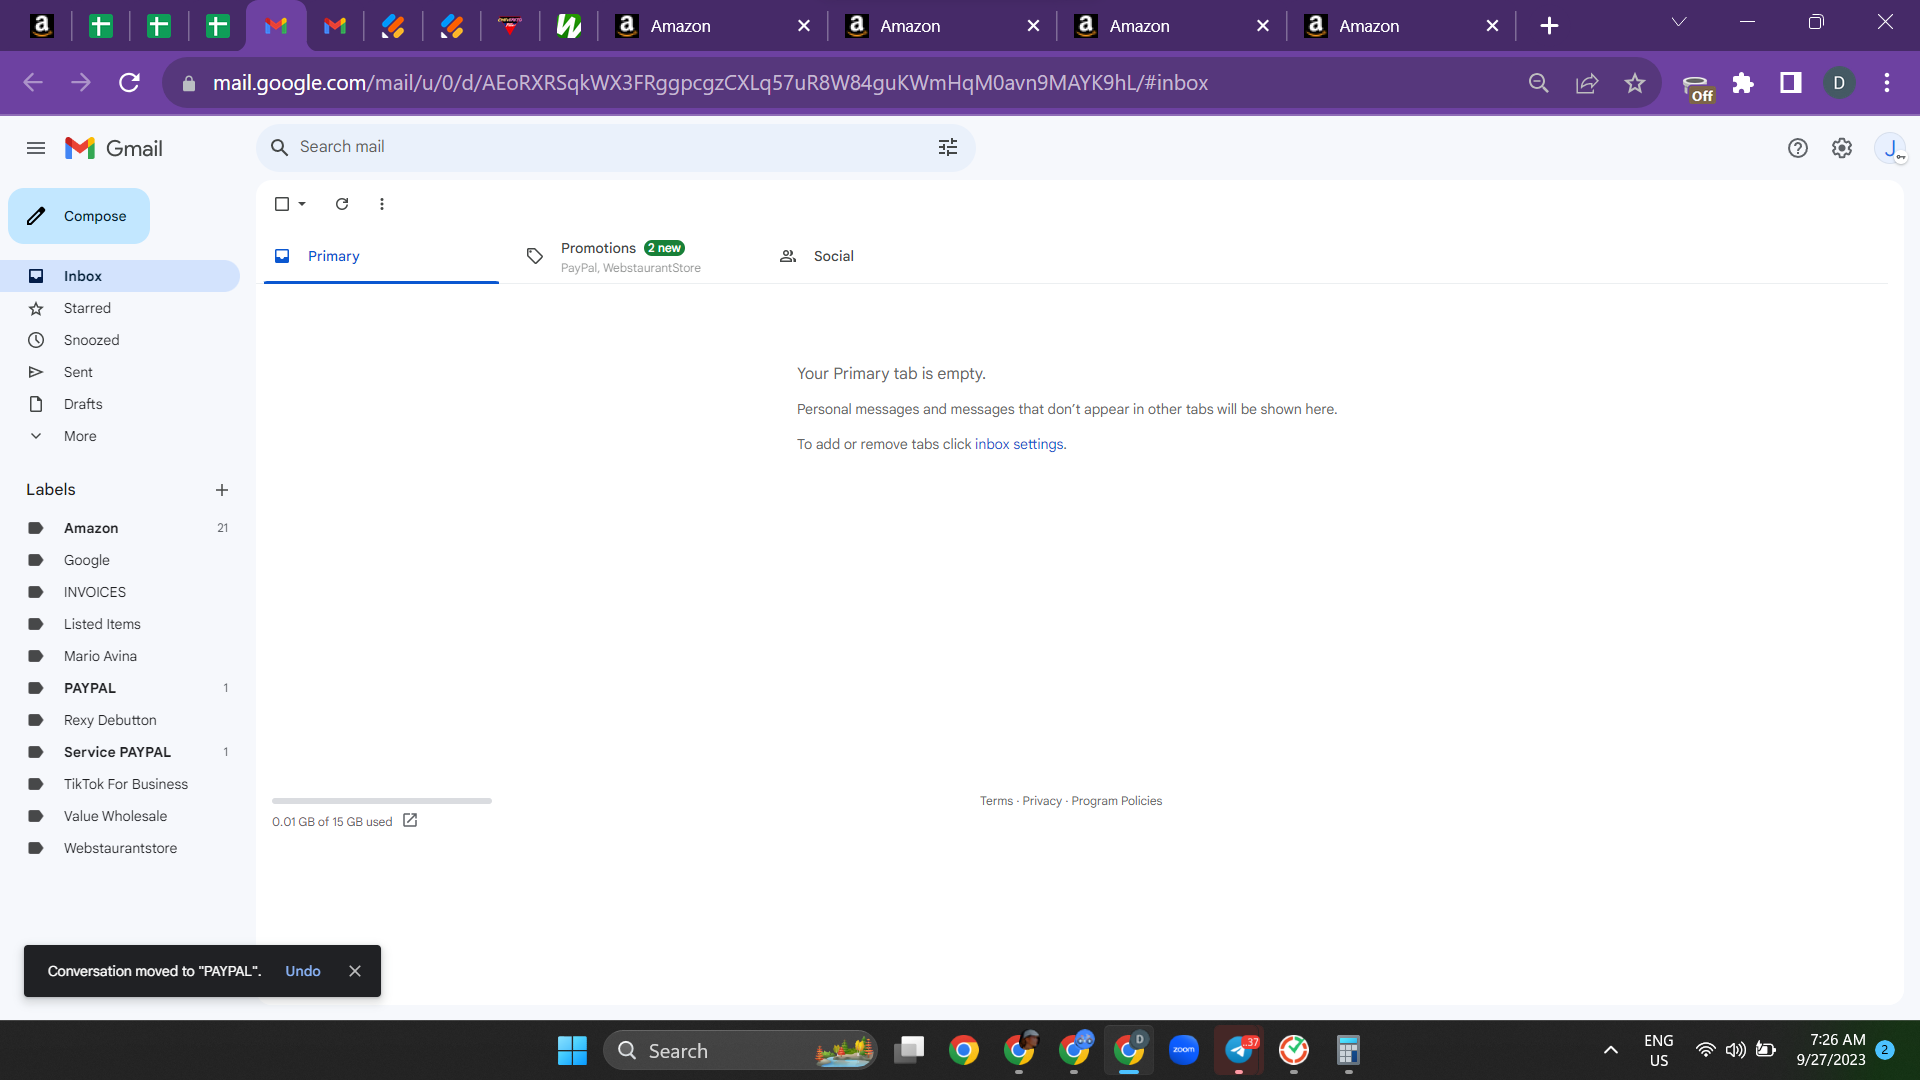Viewport: 1920px width, 1080px height.
Task: Click the inbox settings link
Action: (1019, 444)
